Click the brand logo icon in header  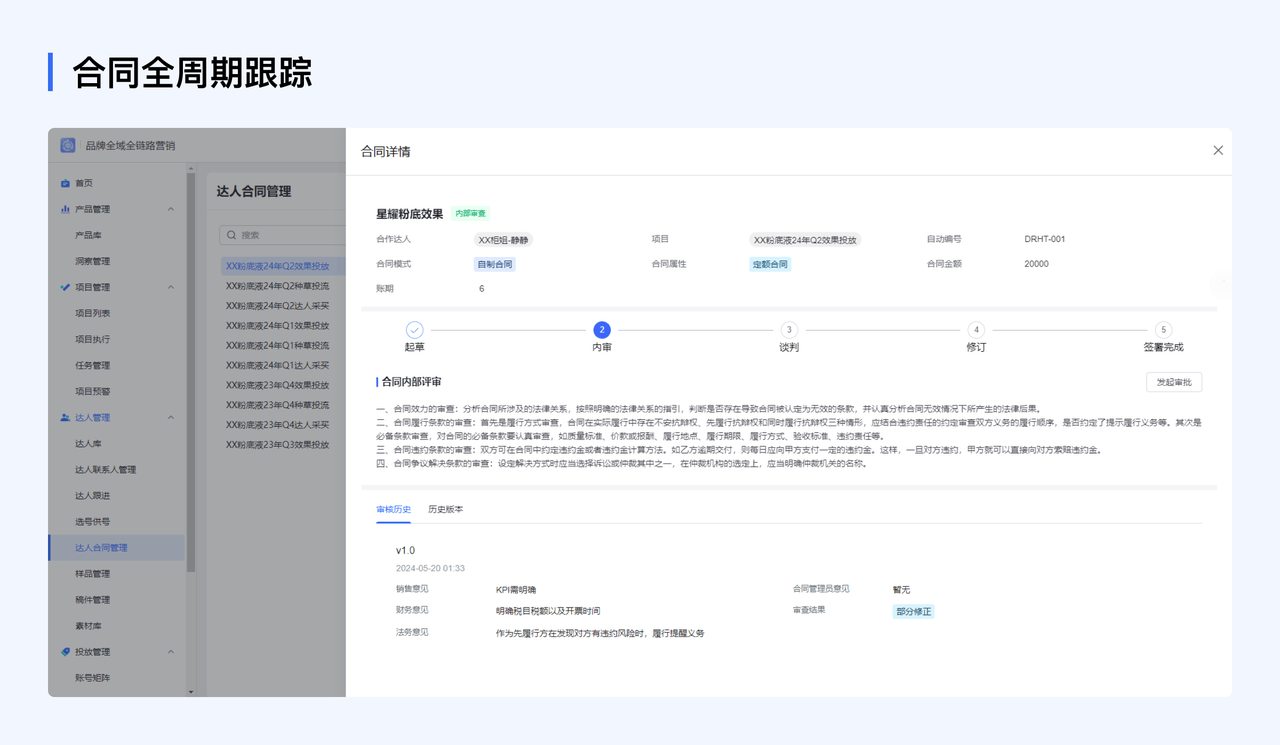click(x=68, y=145)
